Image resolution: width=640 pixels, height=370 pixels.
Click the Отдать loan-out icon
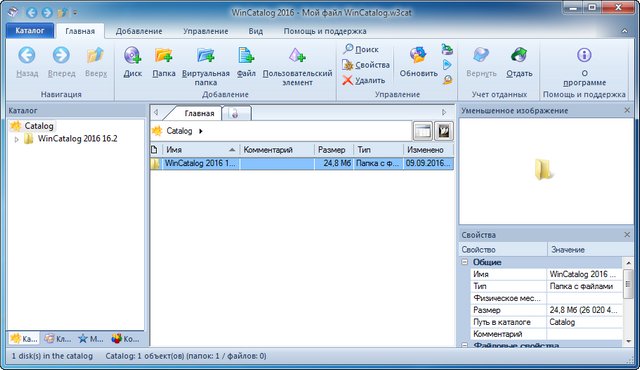519,55
